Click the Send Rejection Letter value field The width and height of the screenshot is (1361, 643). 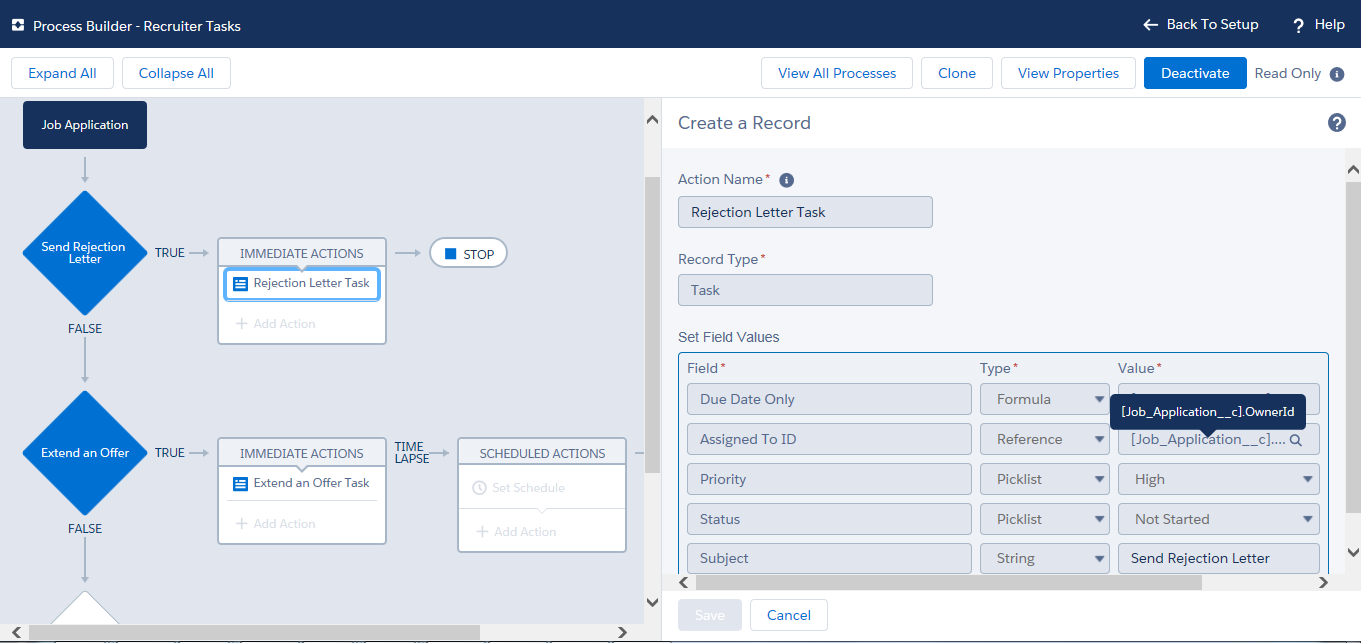1219,558
